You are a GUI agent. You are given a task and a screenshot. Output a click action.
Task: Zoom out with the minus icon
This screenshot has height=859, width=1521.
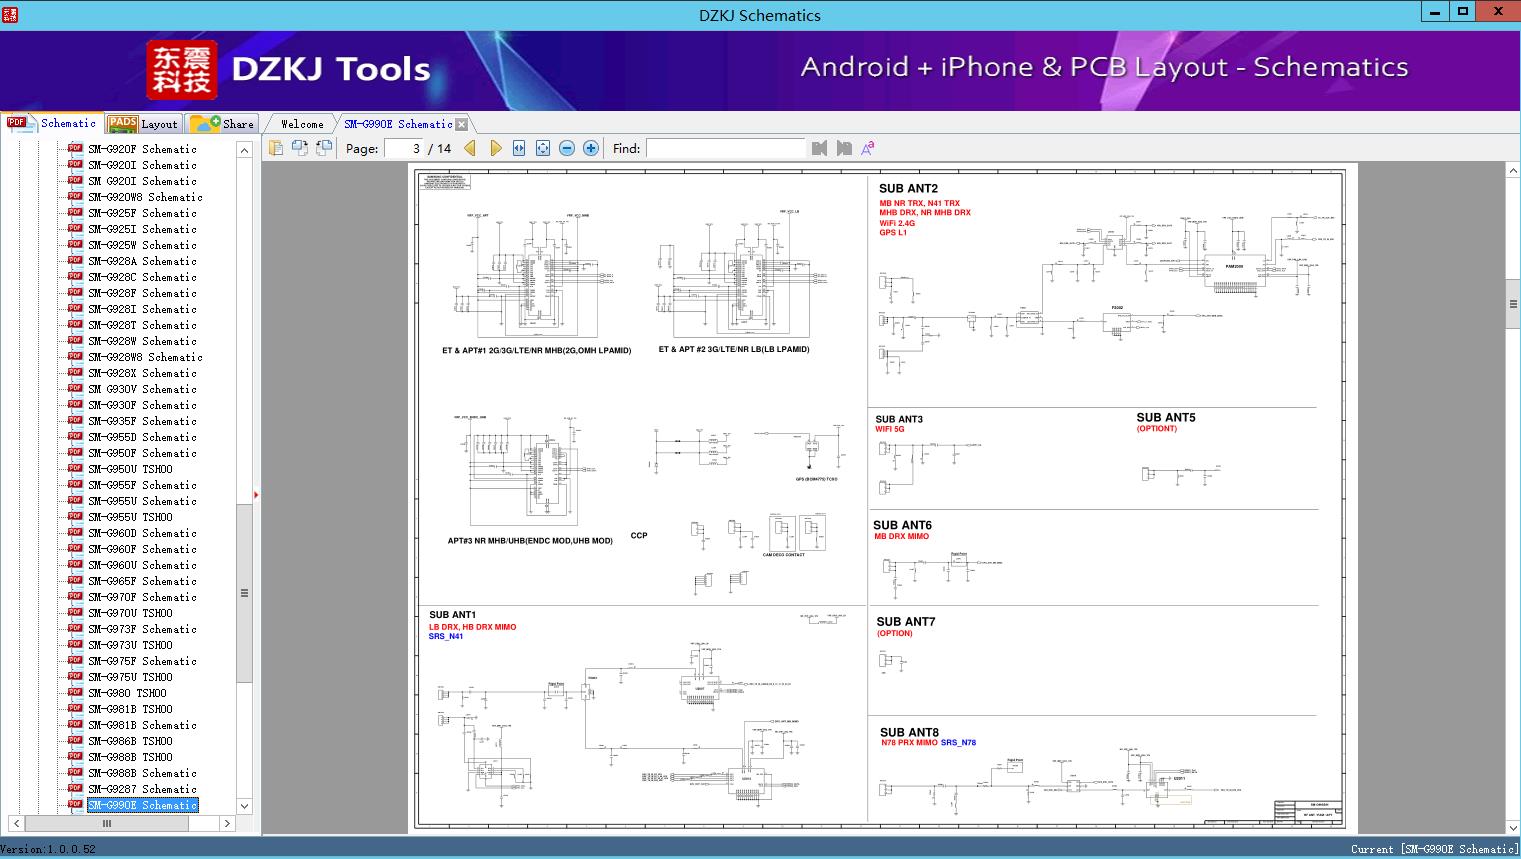[x=567, y=148]
